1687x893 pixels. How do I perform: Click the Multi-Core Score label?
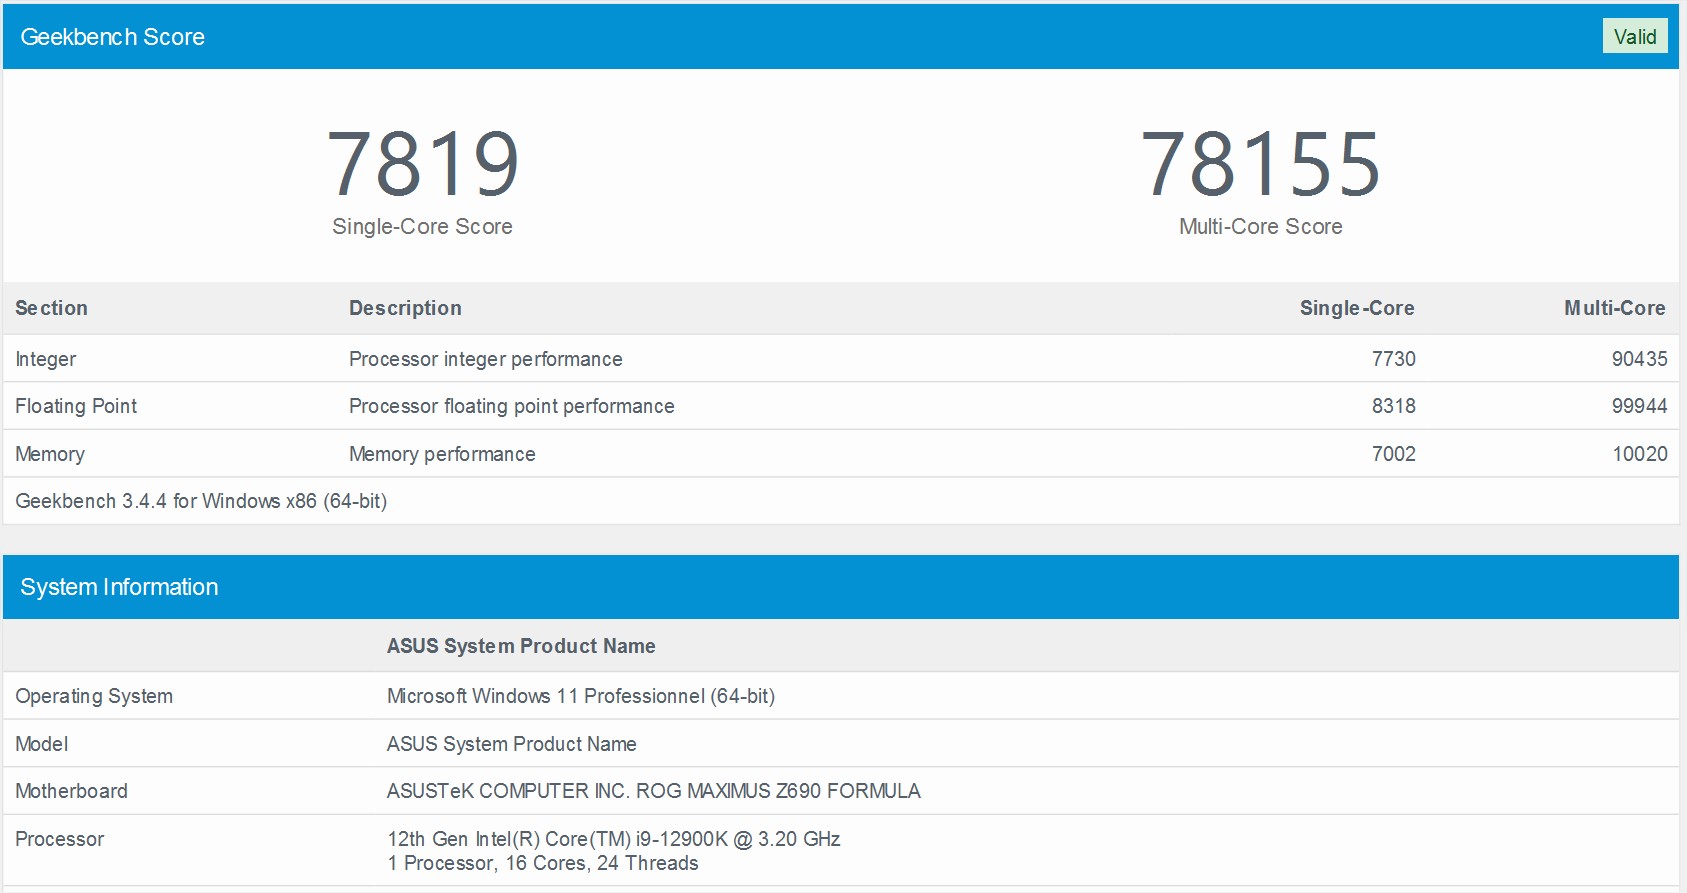coord(1260,227)
